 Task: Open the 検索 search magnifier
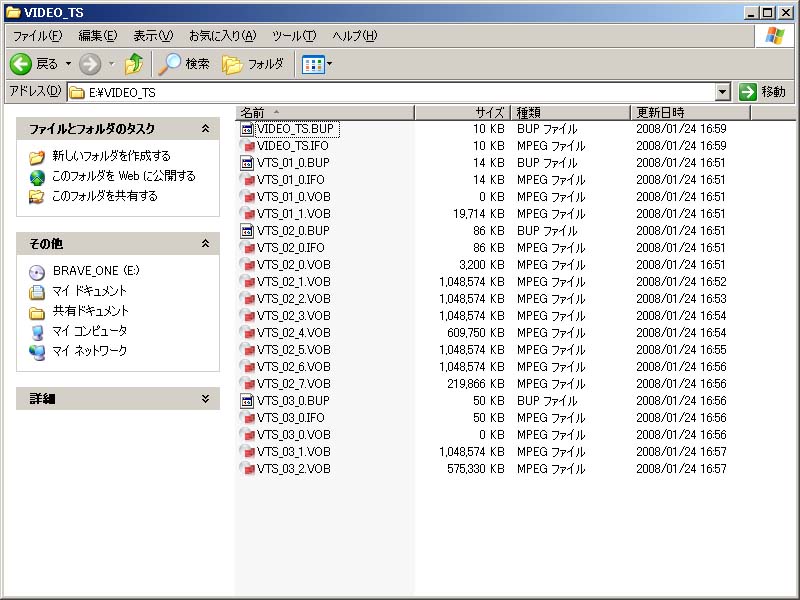[x=169, y=64]
